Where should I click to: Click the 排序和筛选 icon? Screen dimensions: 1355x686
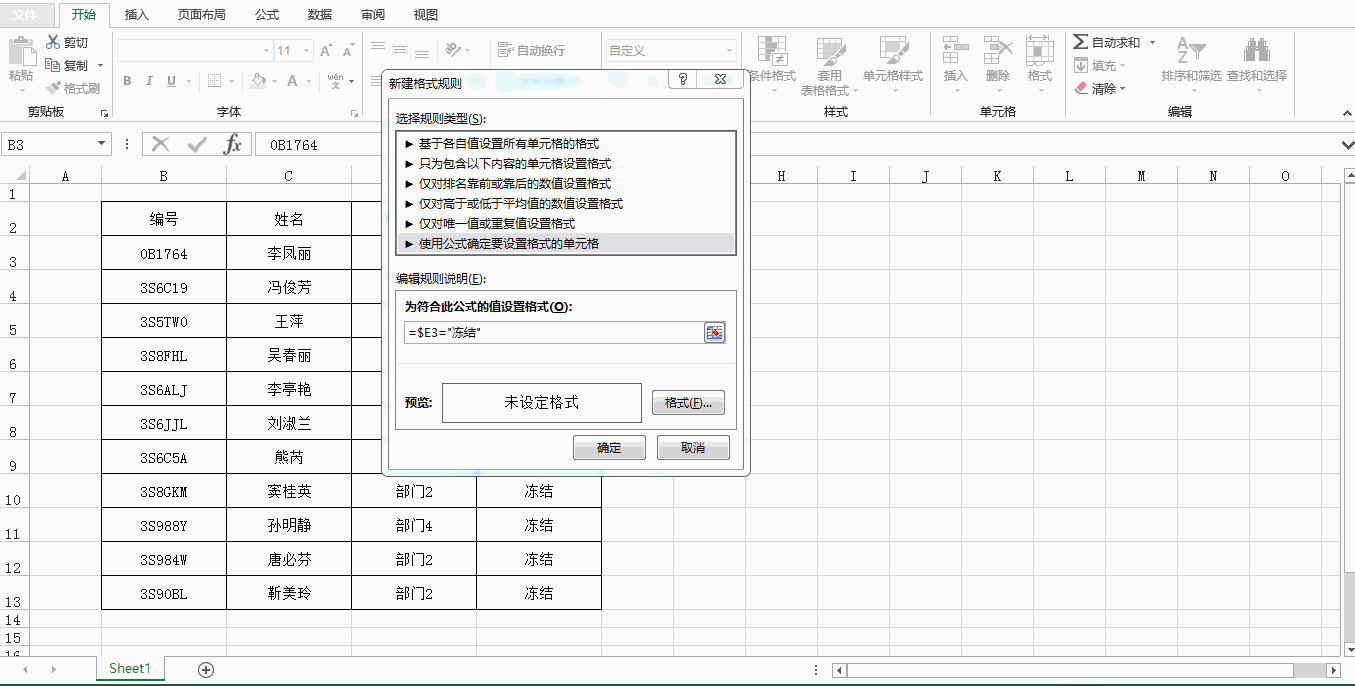pyautogui.click(x=1191, y=52)
